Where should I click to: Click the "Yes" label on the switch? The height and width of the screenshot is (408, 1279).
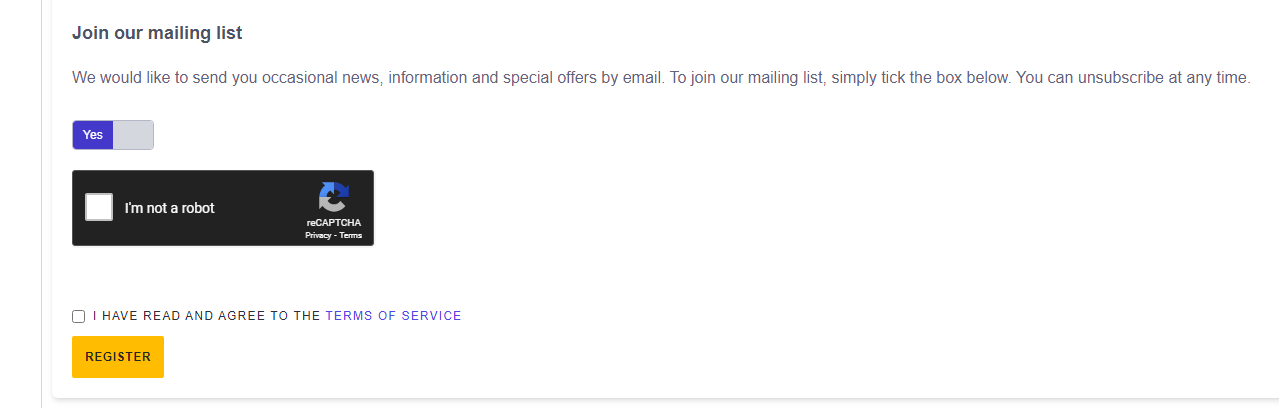click(x=93, y=135)
